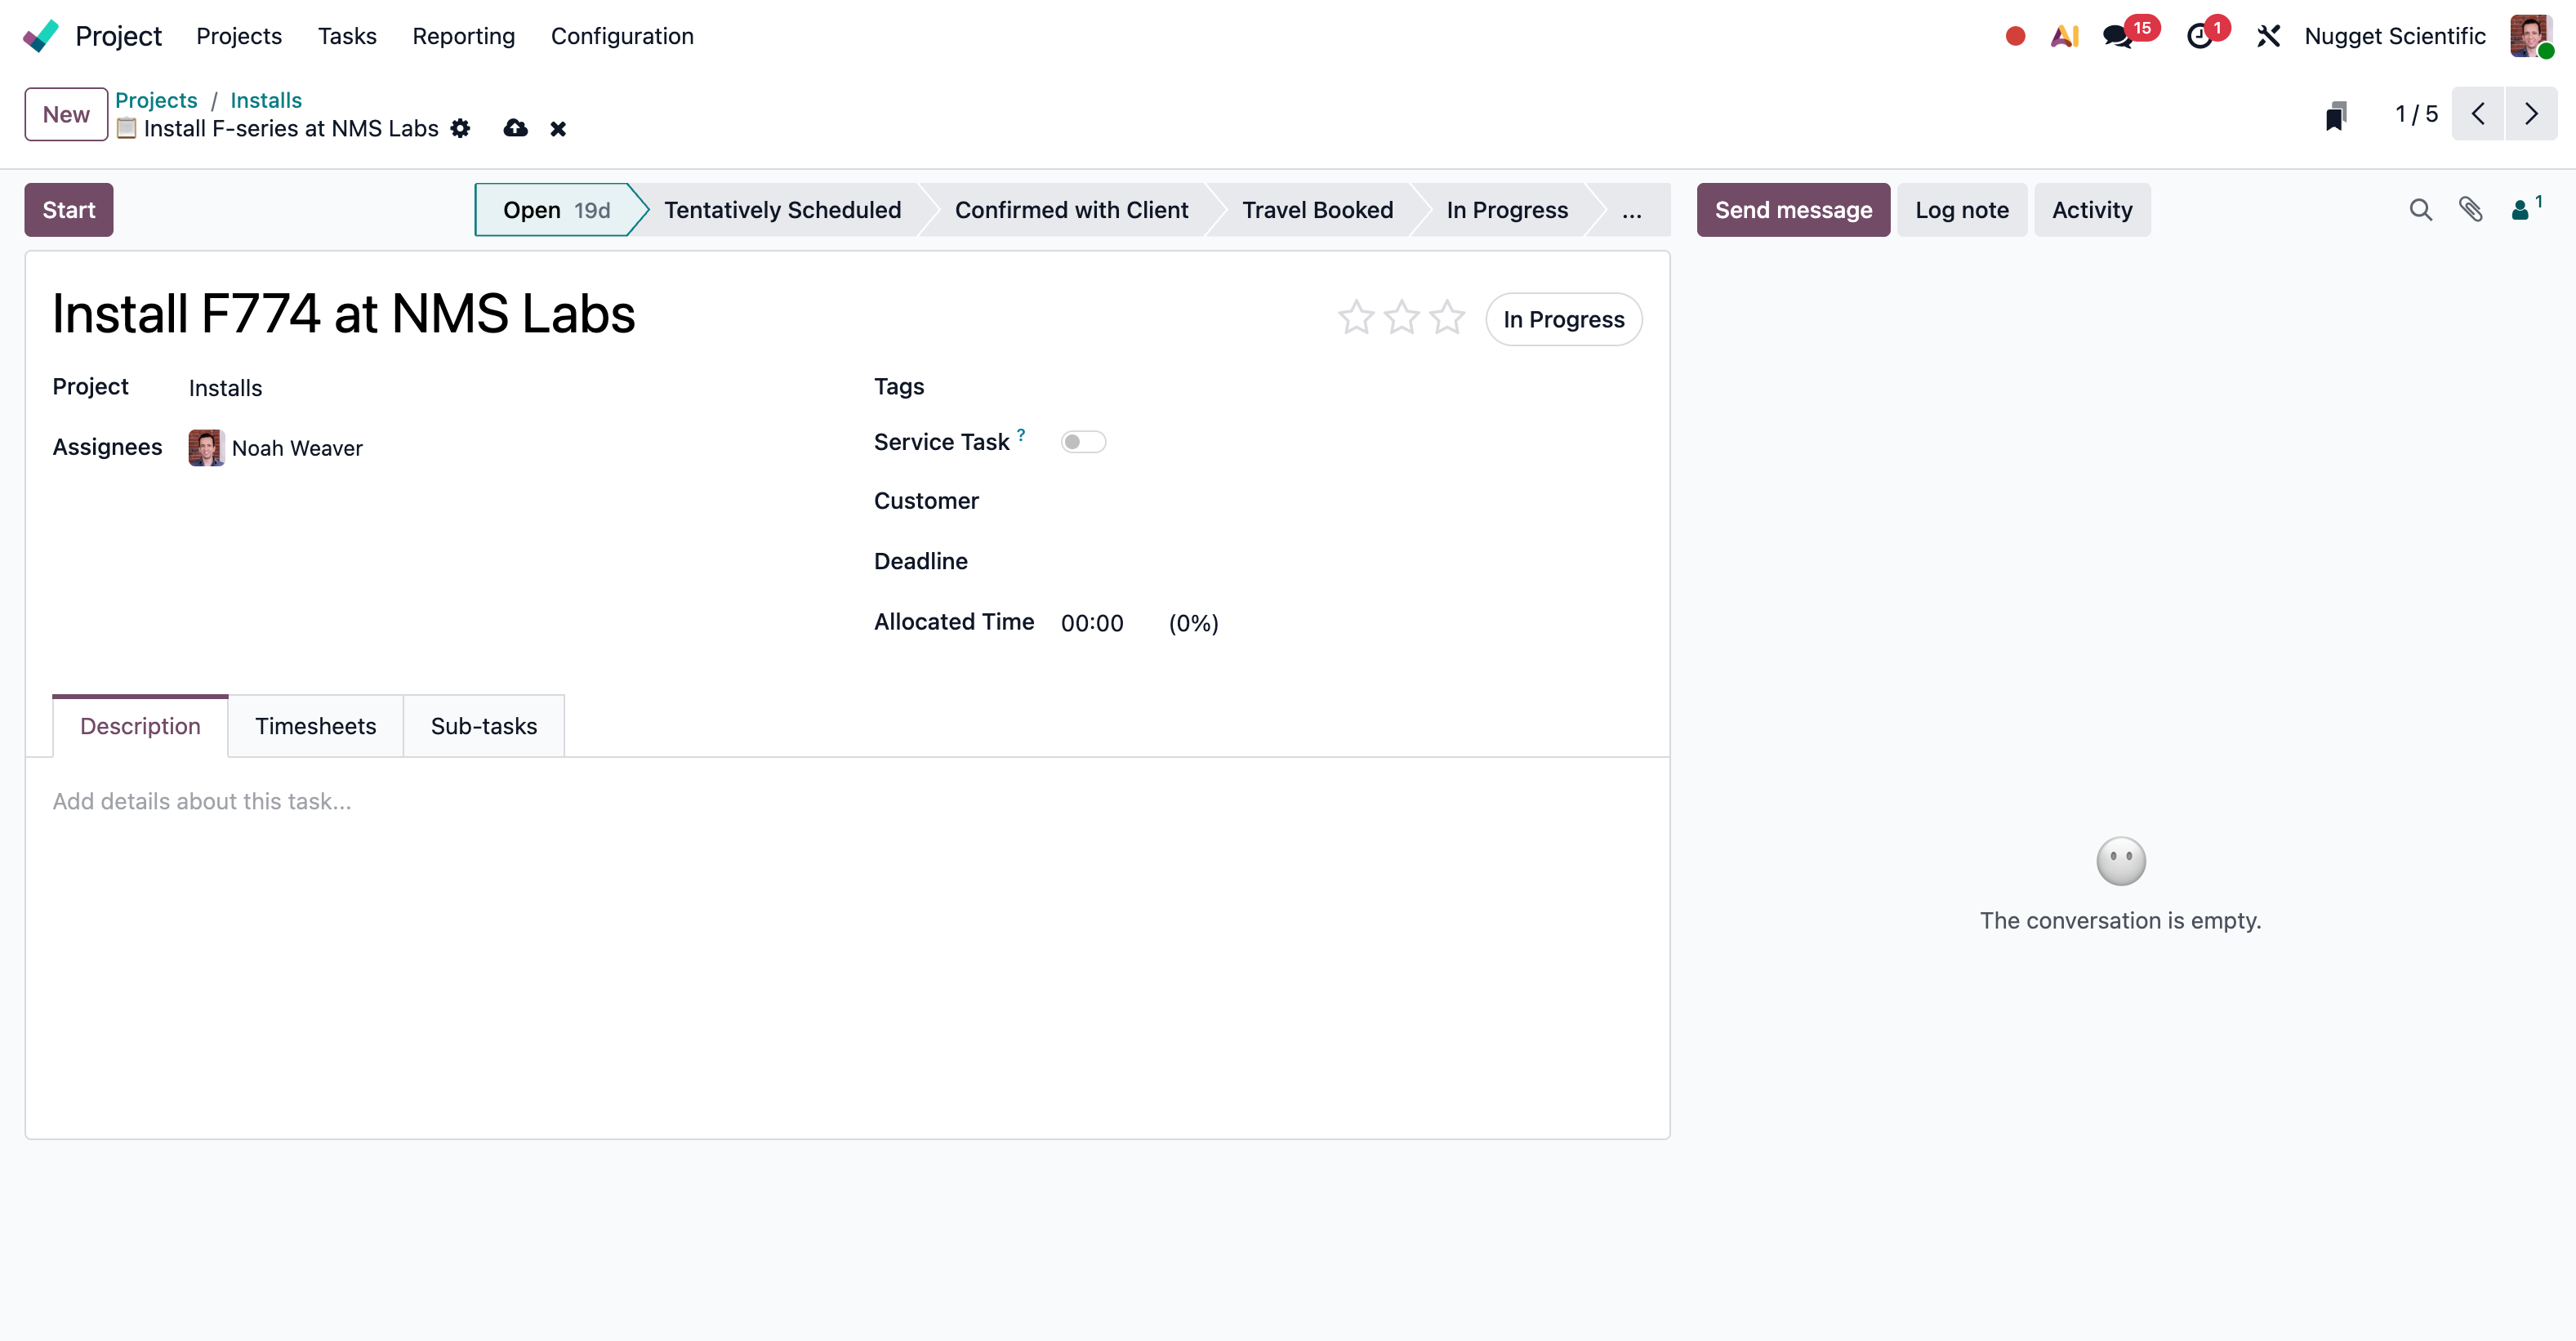Screen dimensions: 2576x1341
Task: Enable the Service Task toggle
Action: 1083,441
